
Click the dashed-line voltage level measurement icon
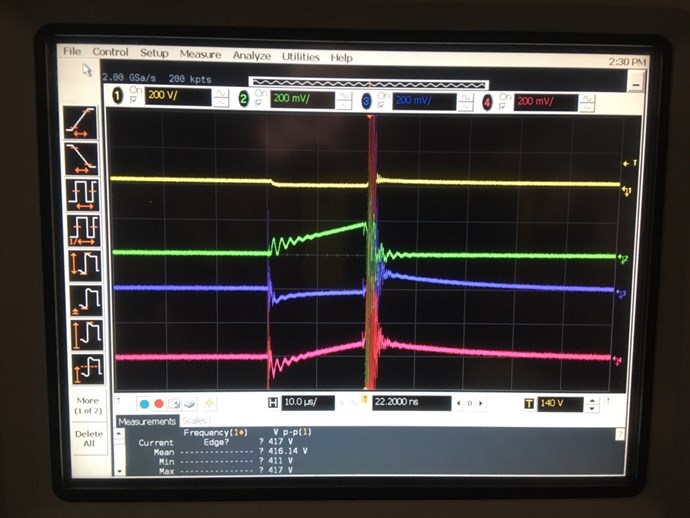88,369
